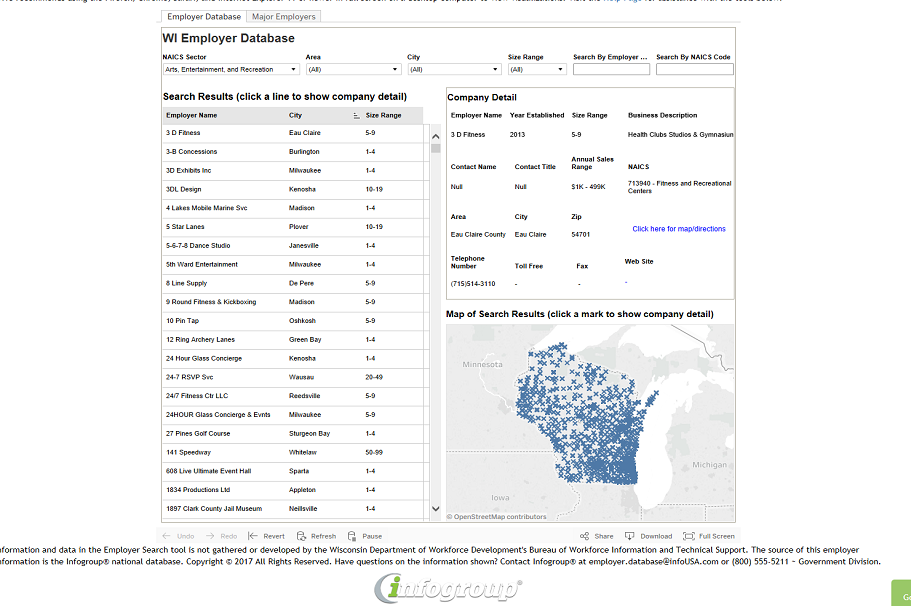Image resolution: width=911 pixels, height=606 pixels.
Task: Open the City filter dropdown
Action: (454, 69)
